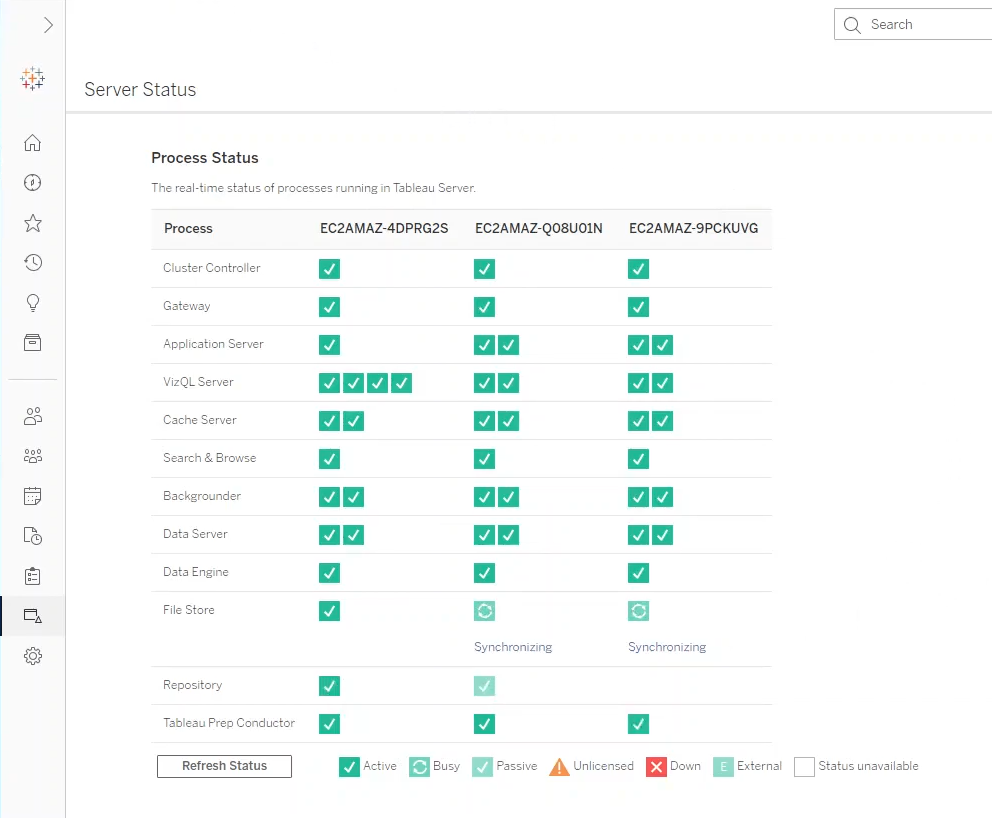The width and height of the screenshot is (992, 818).
Task: Click the empty Status unavailable legend box
Action: tap(804, 767)
